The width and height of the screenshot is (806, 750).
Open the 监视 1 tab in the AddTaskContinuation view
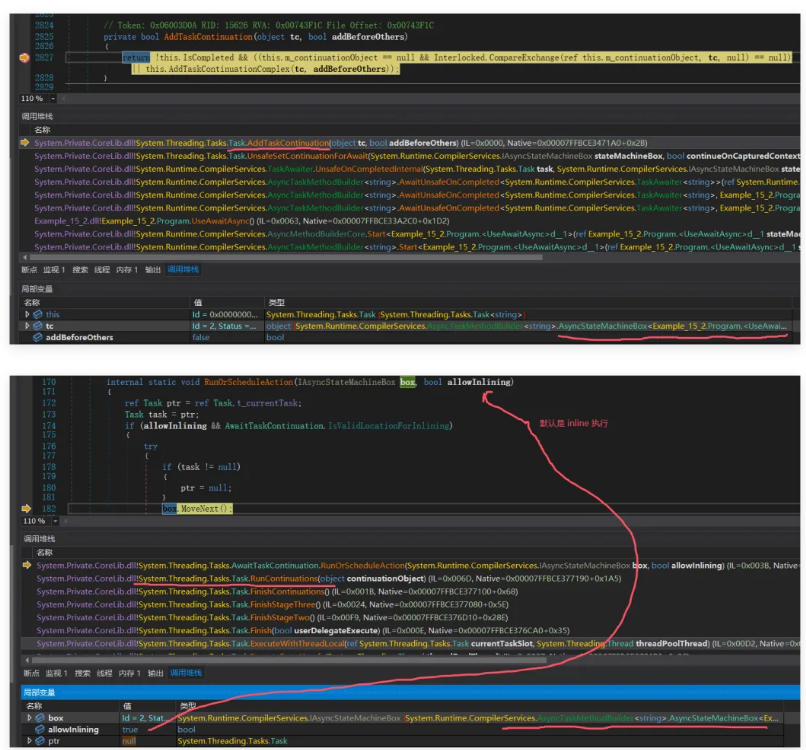coord(54,269)
